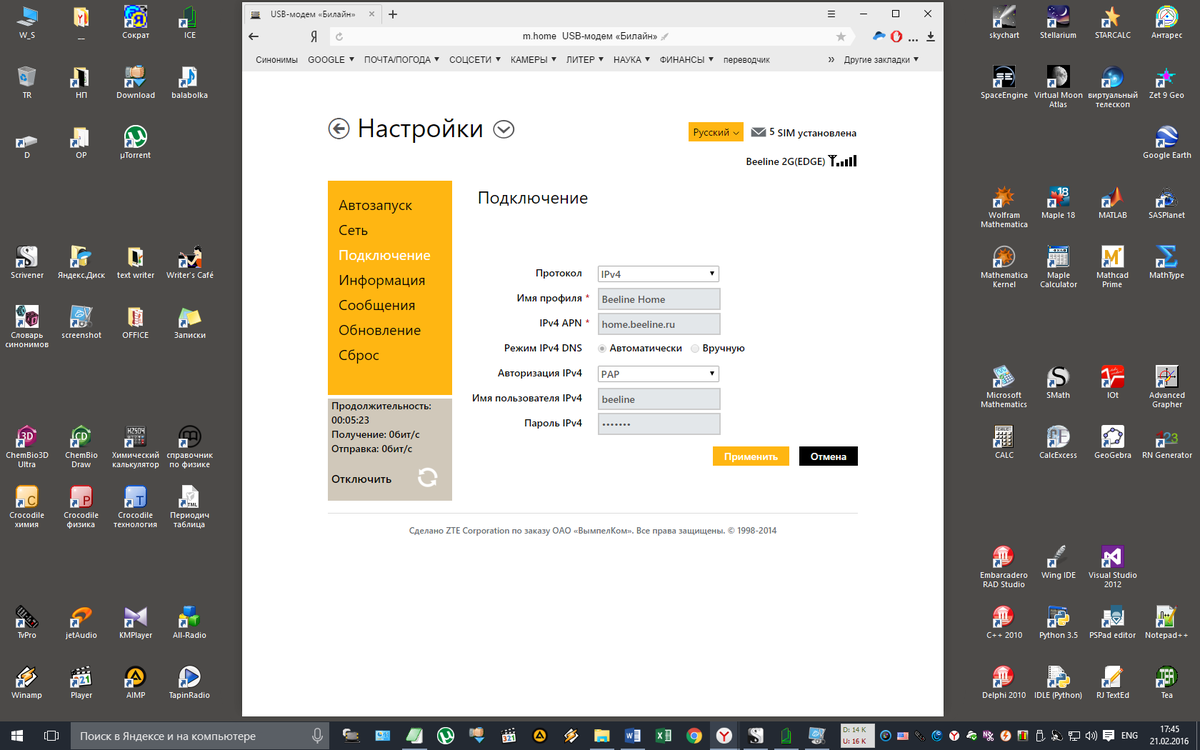This screenshot has height=750, width=1200.
Task: Click Отключить to disconnect modem
Action: 362,479
